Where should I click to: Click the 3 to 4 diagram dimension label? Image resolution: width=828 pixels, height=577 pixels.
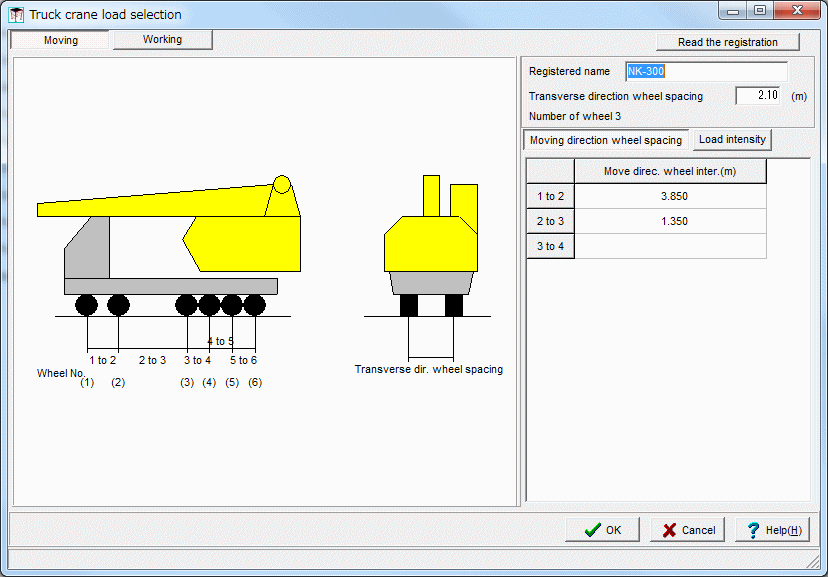(x=197, y=361)
